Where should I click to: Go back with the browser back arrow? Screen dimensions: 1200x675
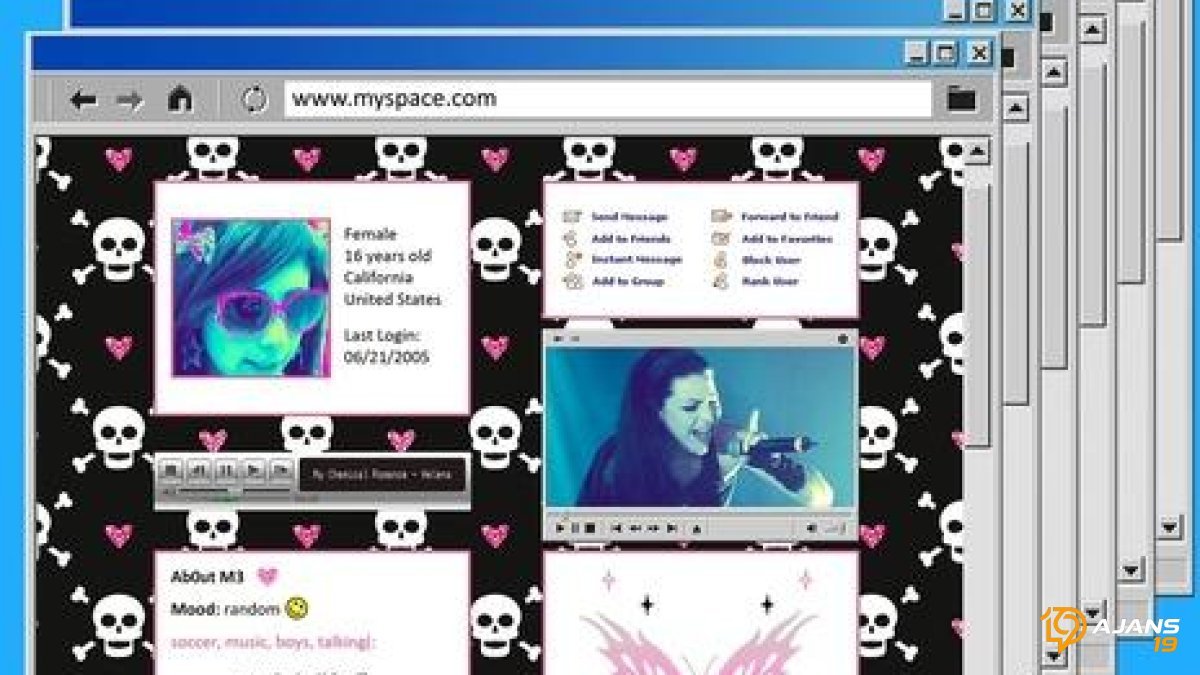84,99
